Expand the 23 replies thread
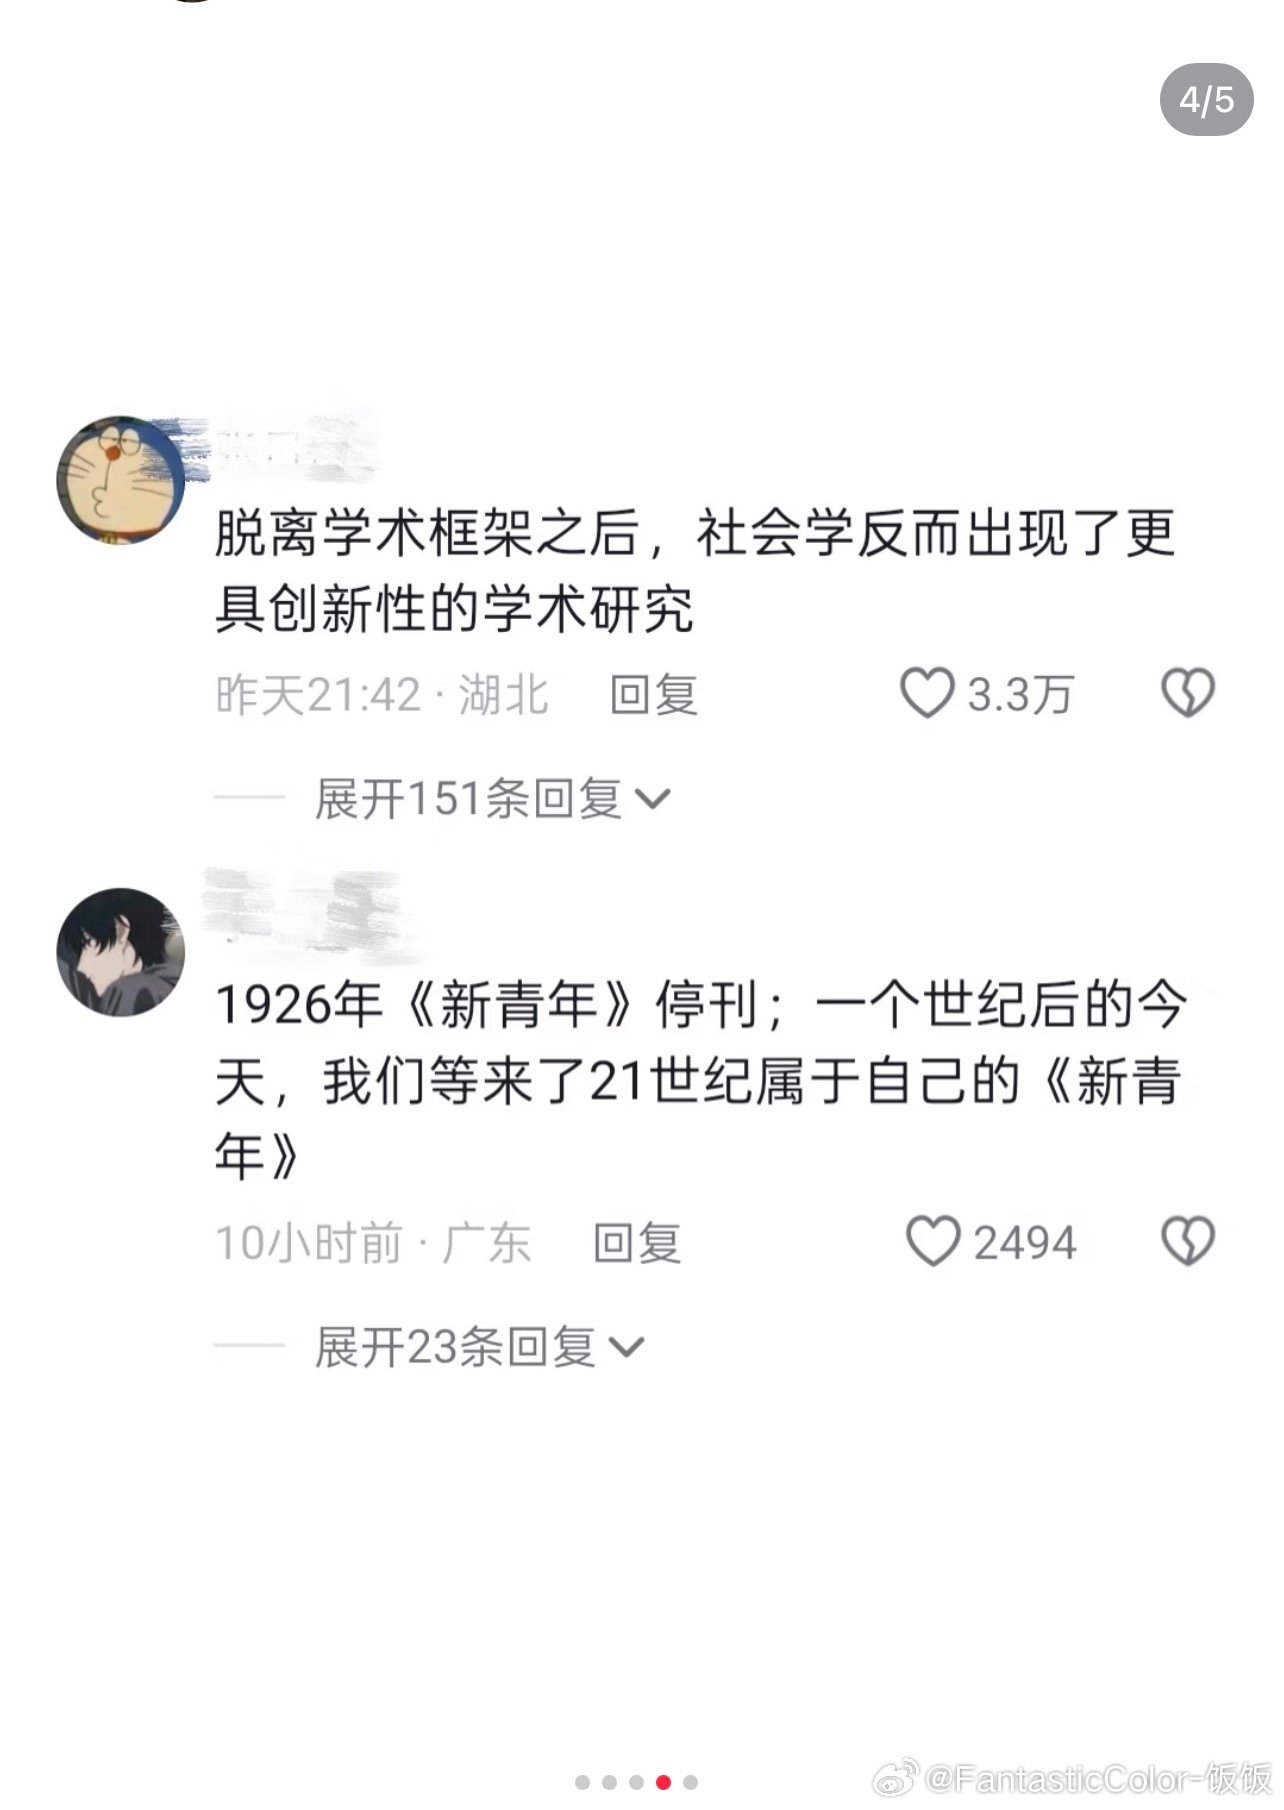This screenshot has width=1284, height=1810. click(x=479, y=1347)
